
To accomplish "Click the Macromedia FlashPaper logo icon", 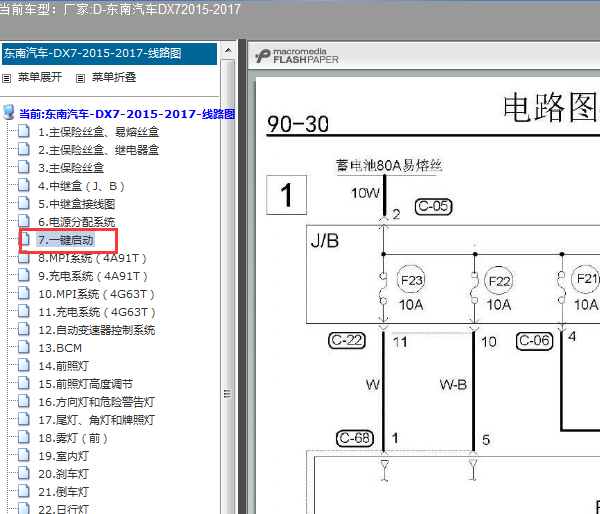I will 262,56.
